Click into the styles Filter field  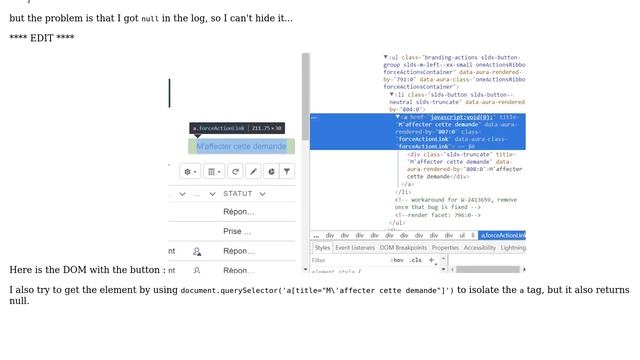tap(349, 260)
